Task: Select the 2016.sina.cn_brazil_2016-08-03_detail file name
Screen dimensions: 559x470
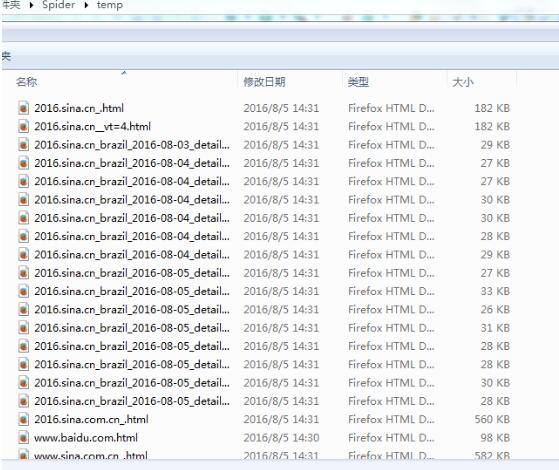Action: click(x=132, y=145)
